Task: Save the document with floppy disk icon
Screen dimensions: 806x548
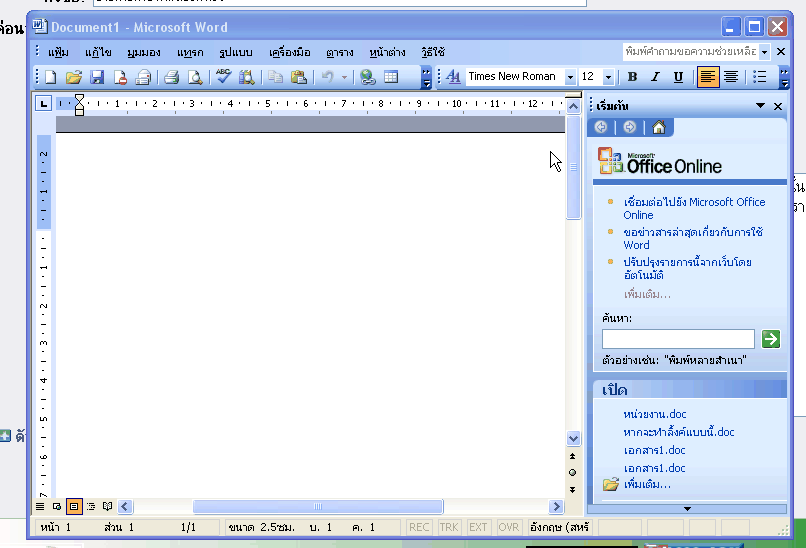Action: click(x=97, y=77)
